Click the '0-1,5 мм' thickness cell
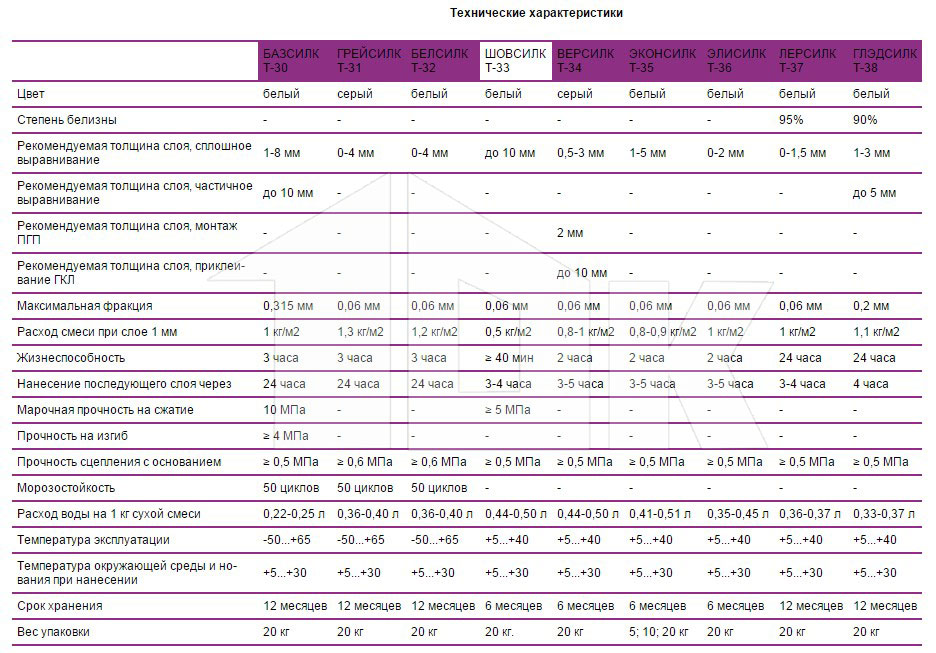 click(802, 153)
